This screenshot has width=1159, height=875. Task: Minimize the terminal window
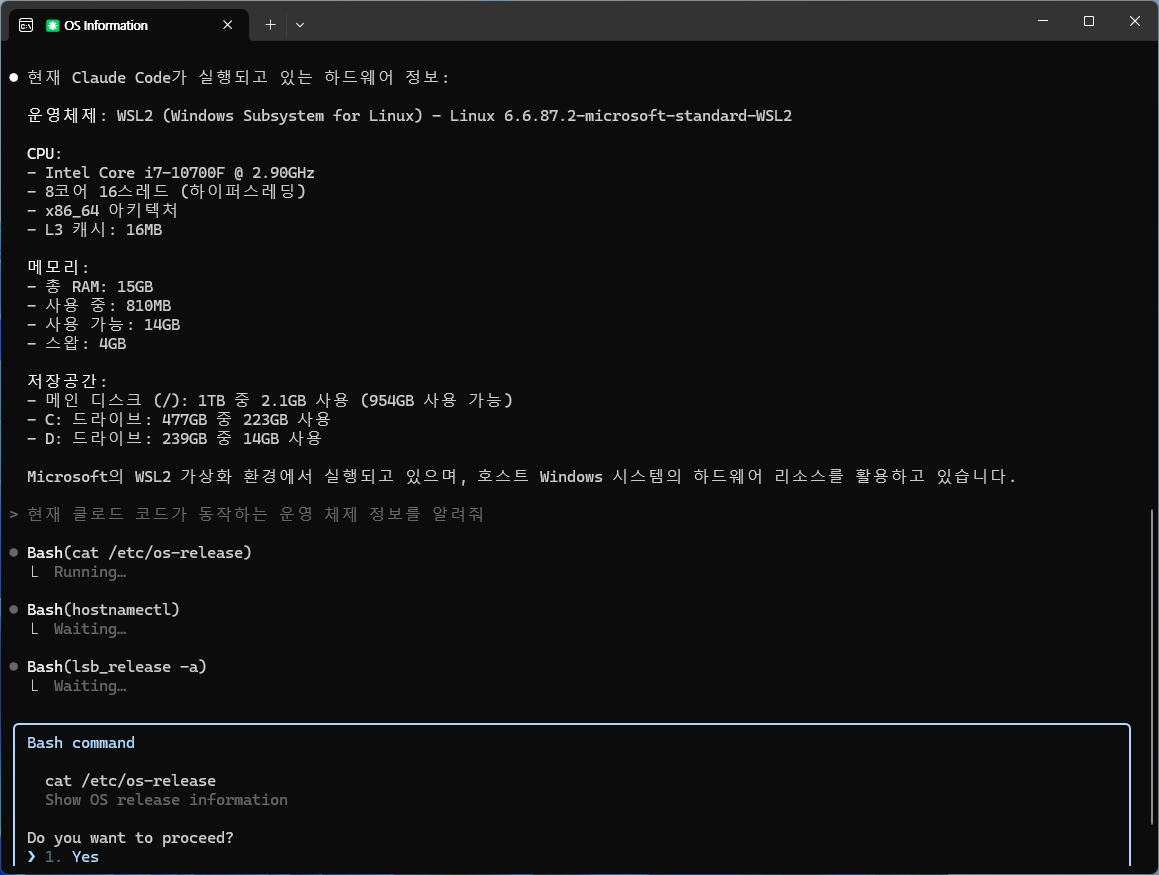[x=1043, y=21]
